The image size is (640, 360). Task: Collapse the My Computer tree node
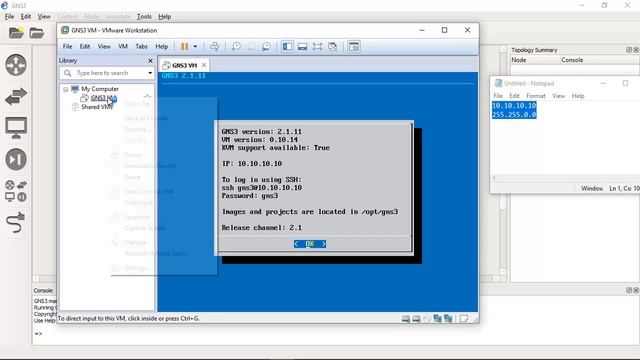[x=65, y=89]
